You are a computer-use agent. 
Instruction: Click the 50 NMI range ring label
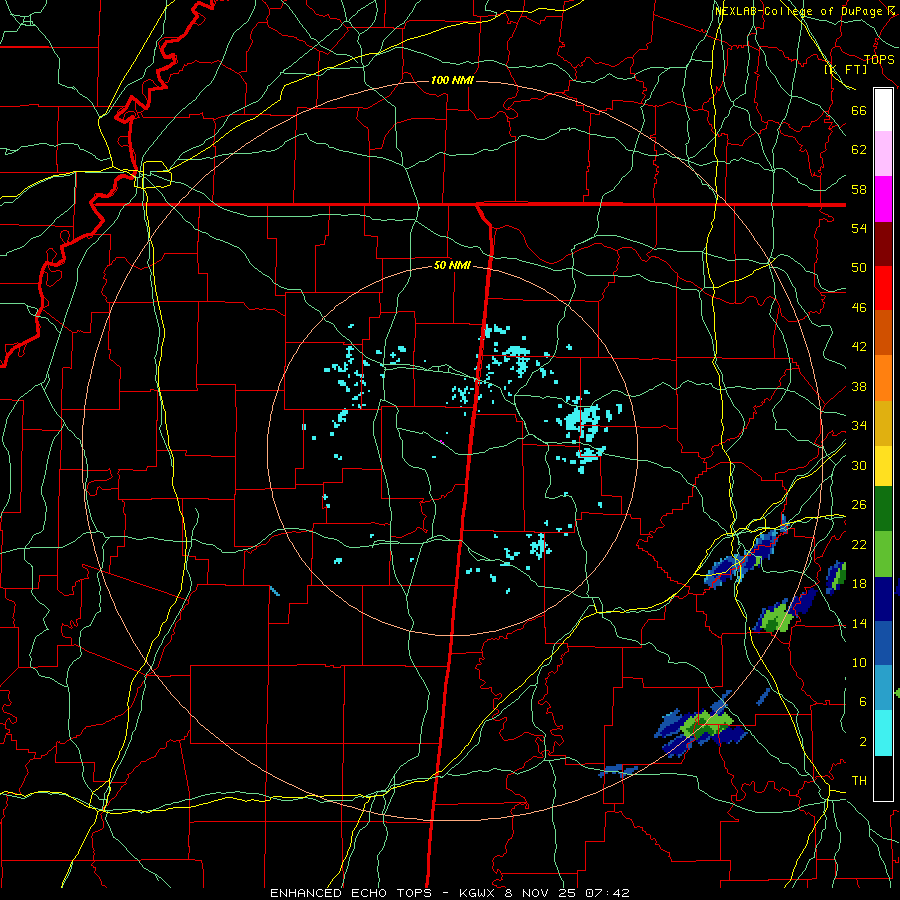pos(452,265)
